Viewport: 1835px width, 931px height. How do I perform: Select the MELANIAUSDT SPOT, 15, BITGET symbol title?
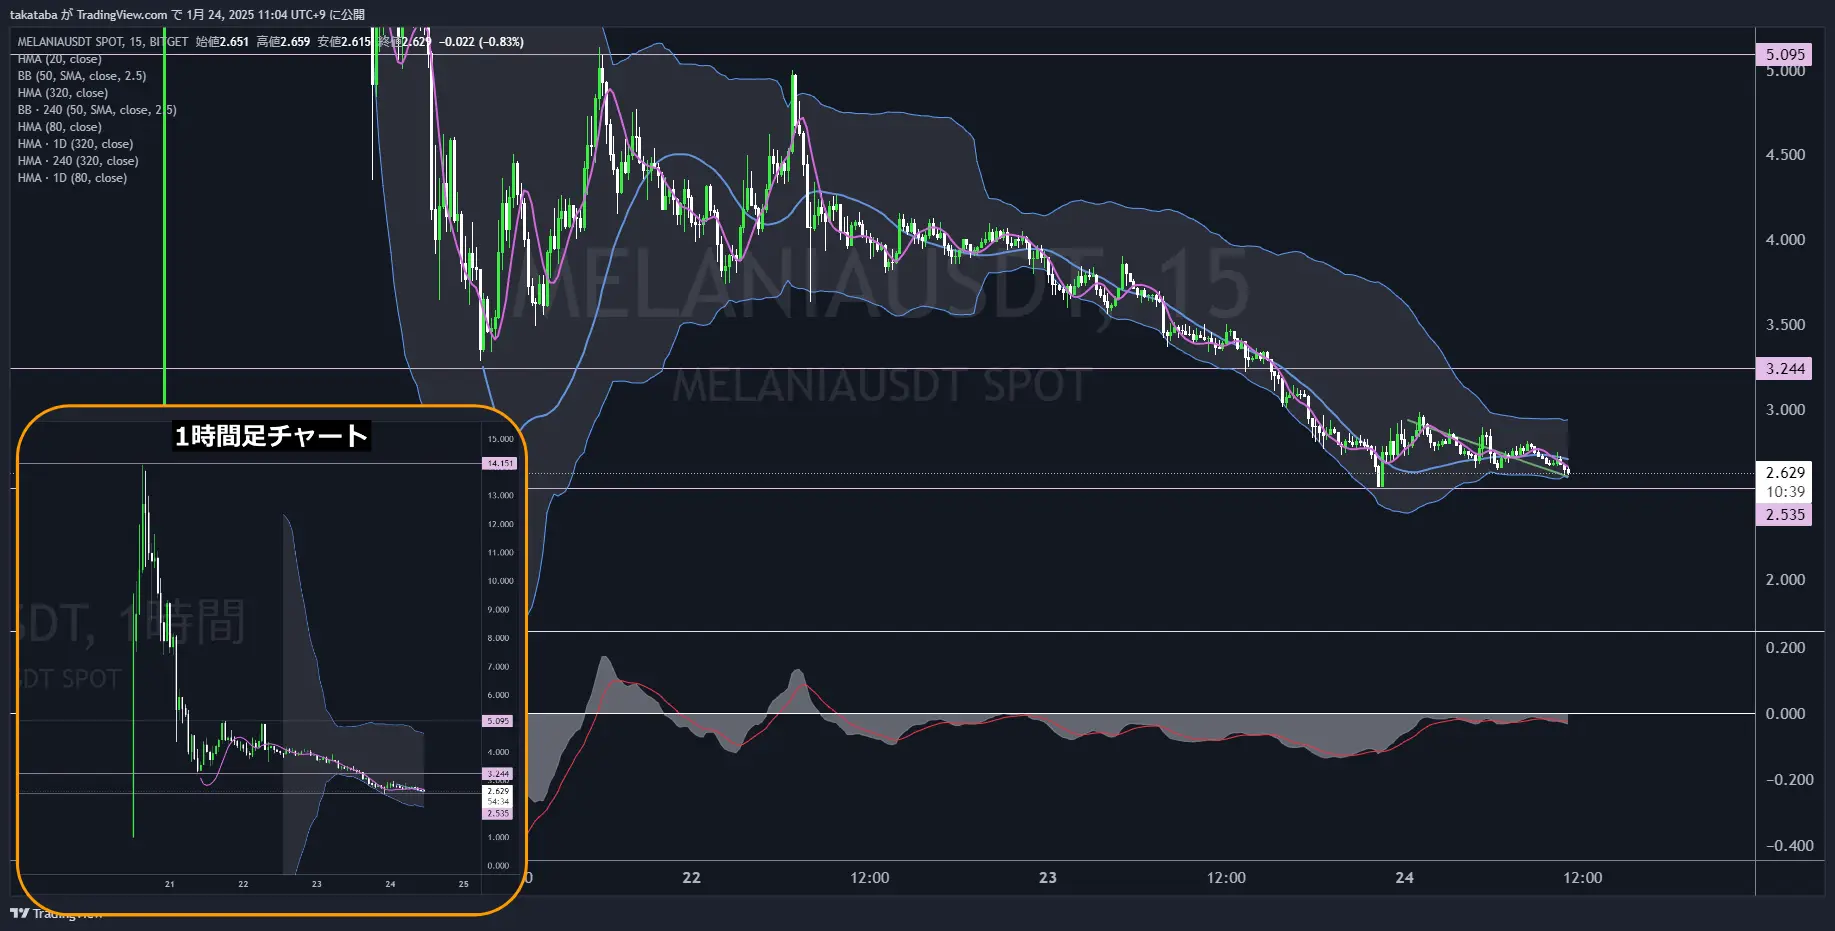[x=103, y=42]
